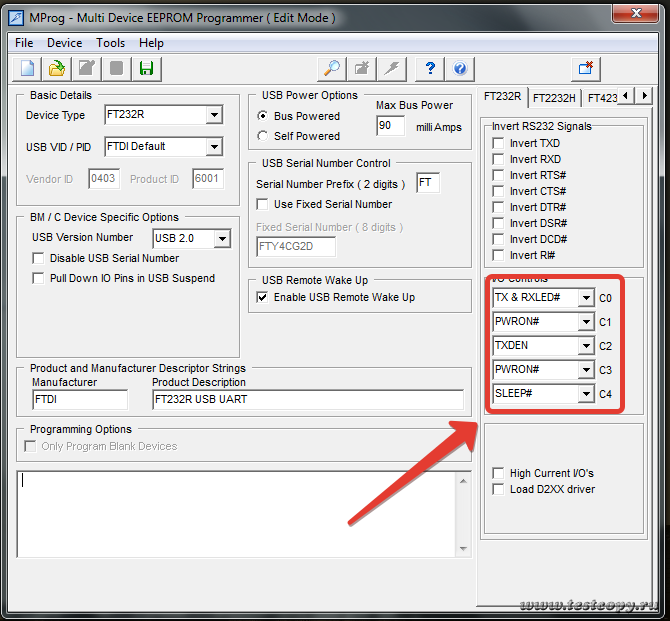
Task: Toggle Use Fixed Serial Number checkbox
Action: coord(263,204)
